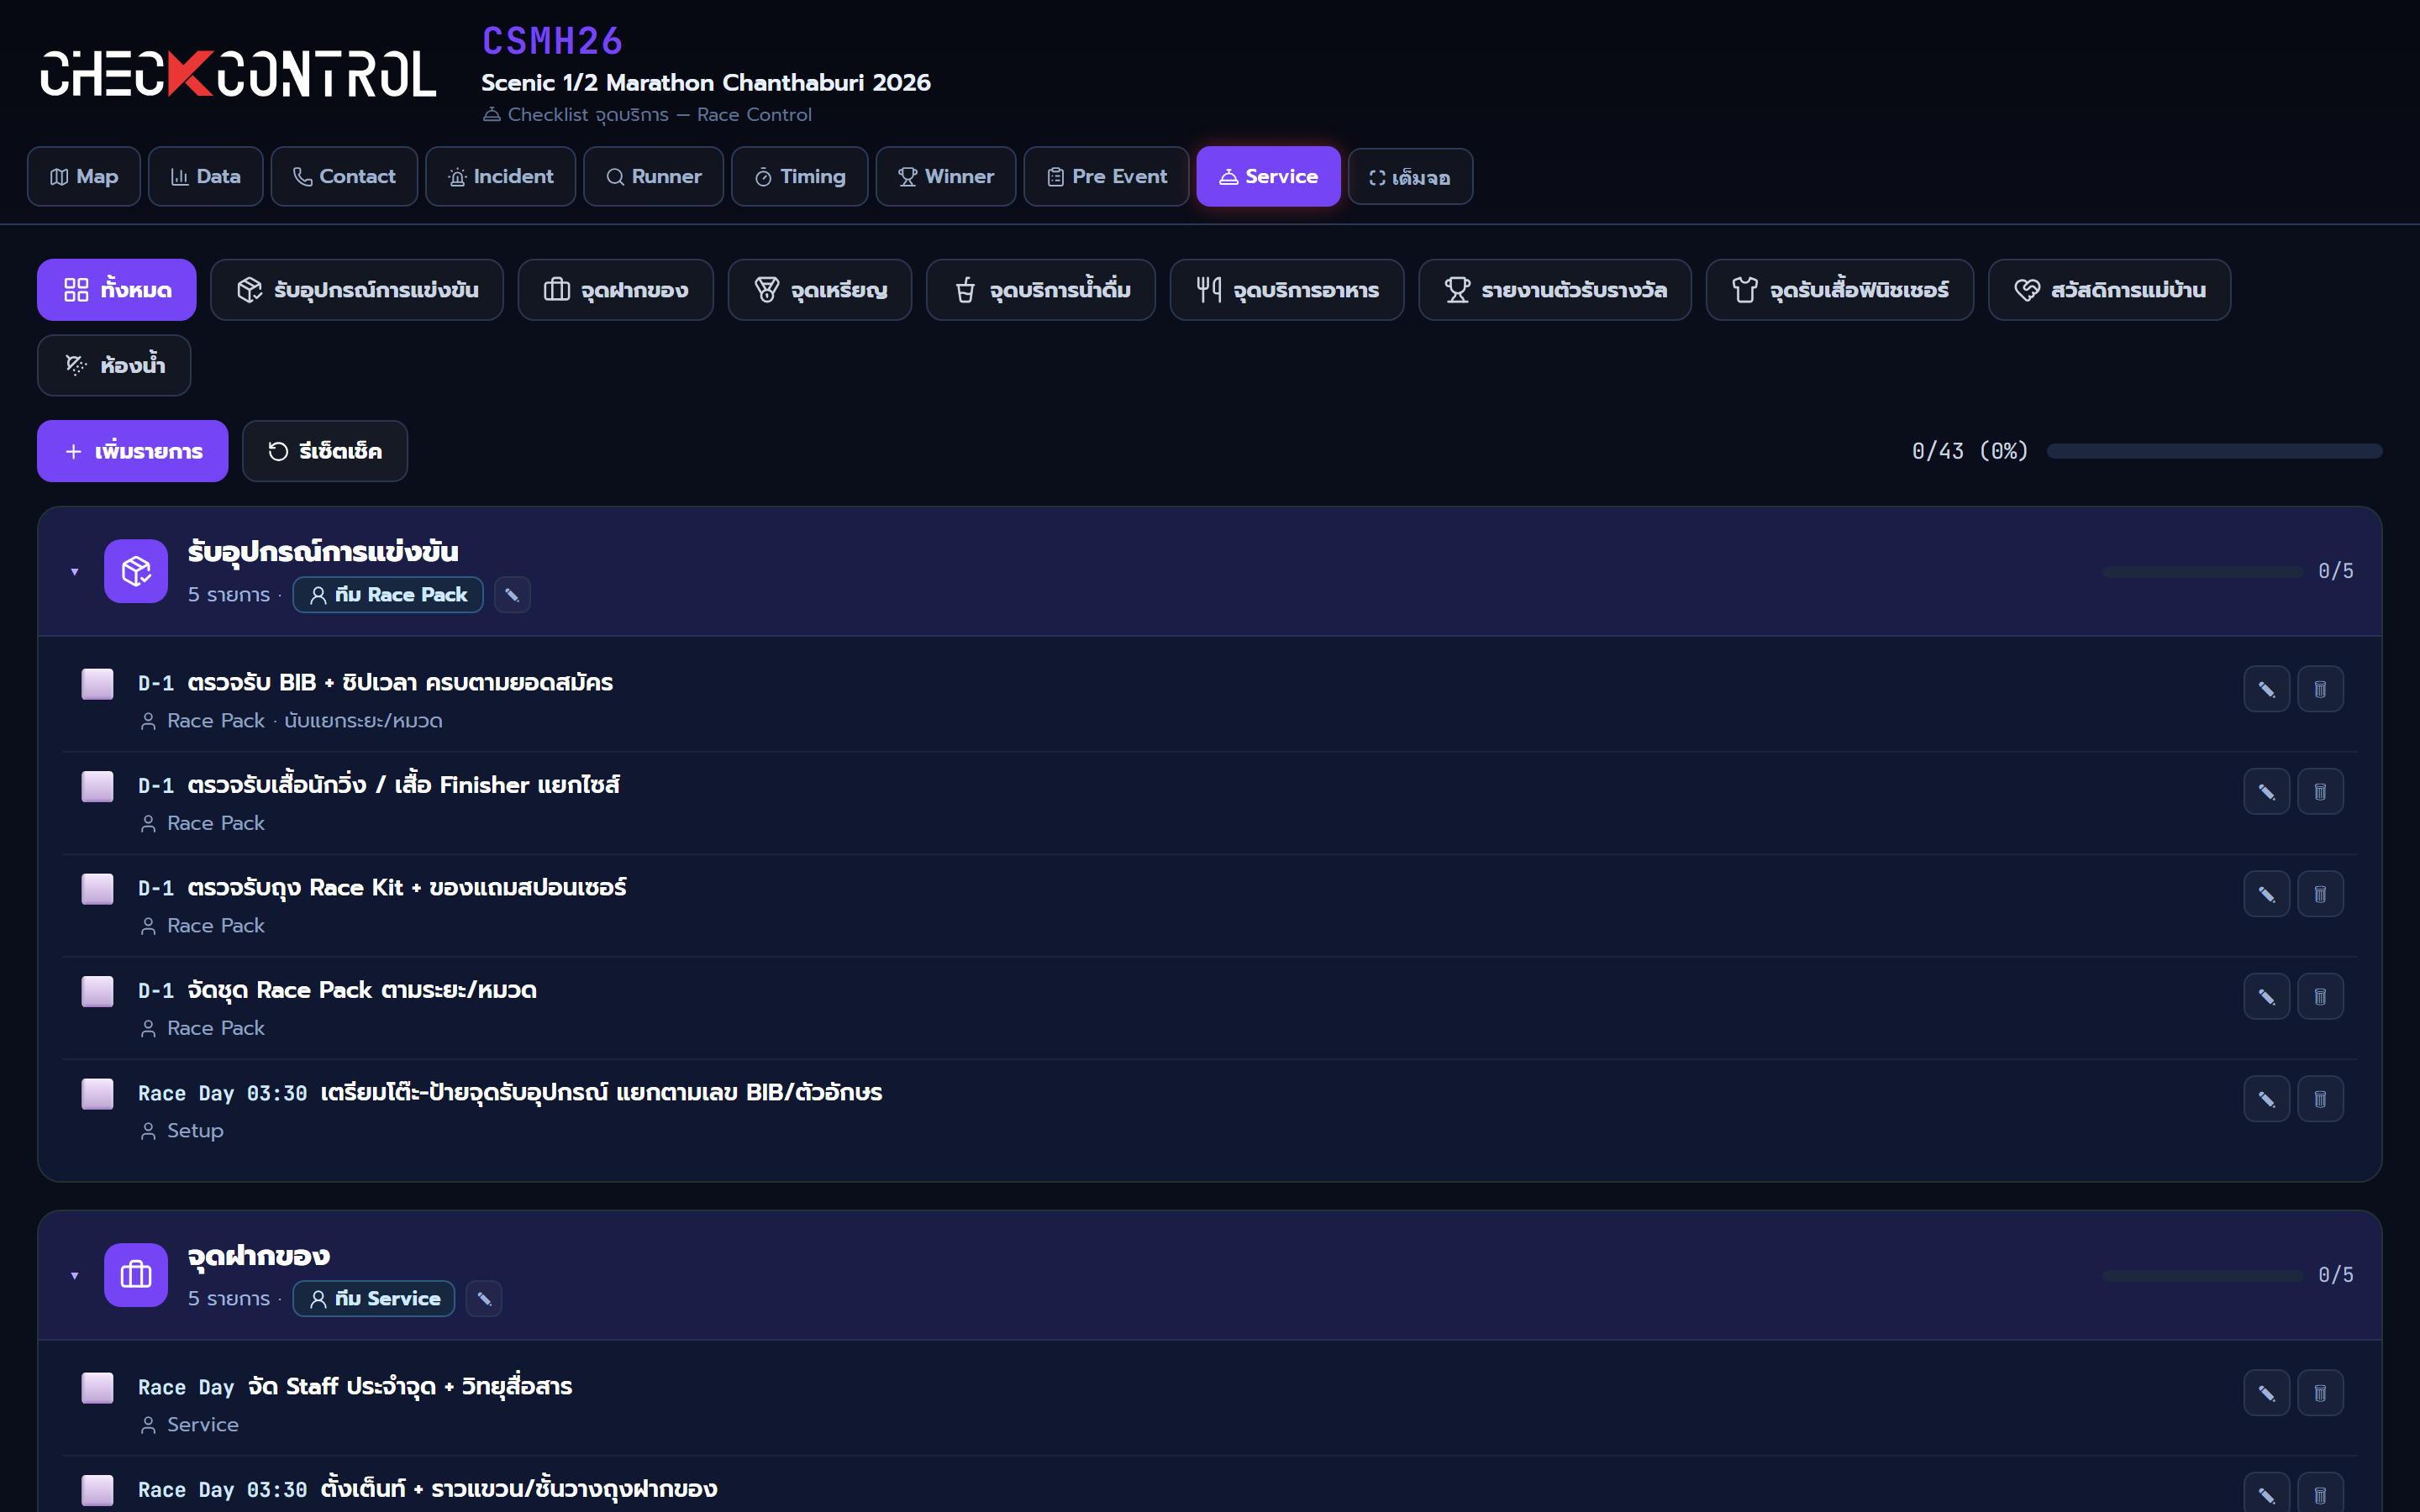The height and width of the screenshot is (1512, 2420).
Task: Filter by สวัสดิการแม่บ้าน category
Action: 2109,290
